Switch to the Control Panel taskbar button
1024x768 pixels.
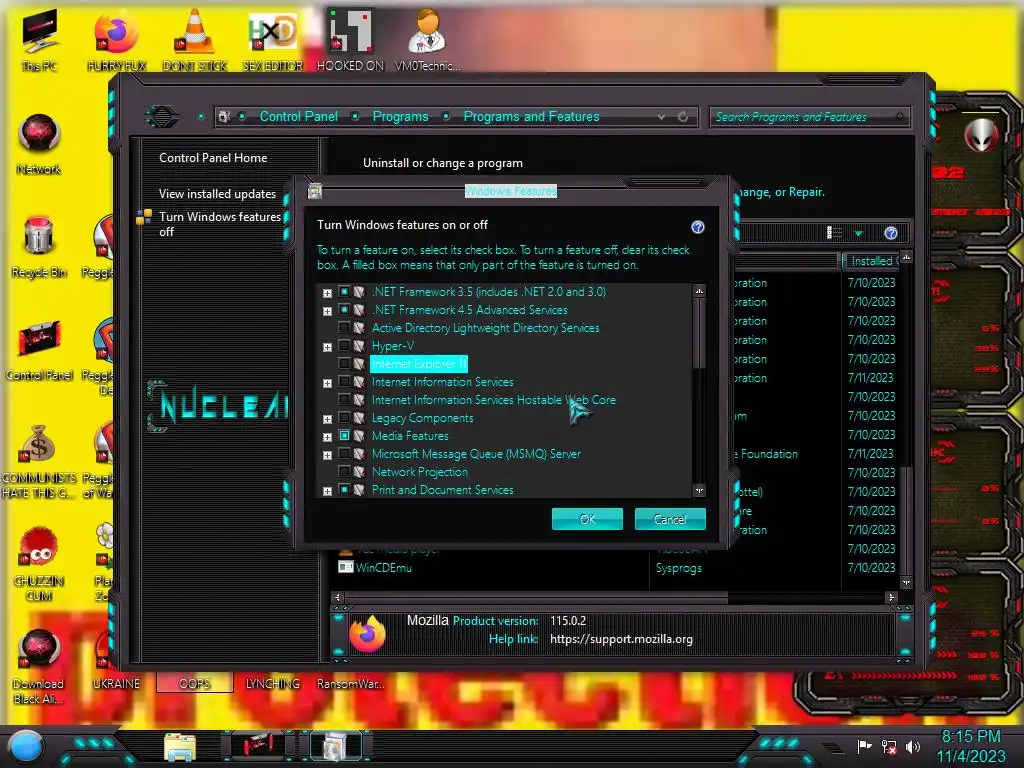259,746
